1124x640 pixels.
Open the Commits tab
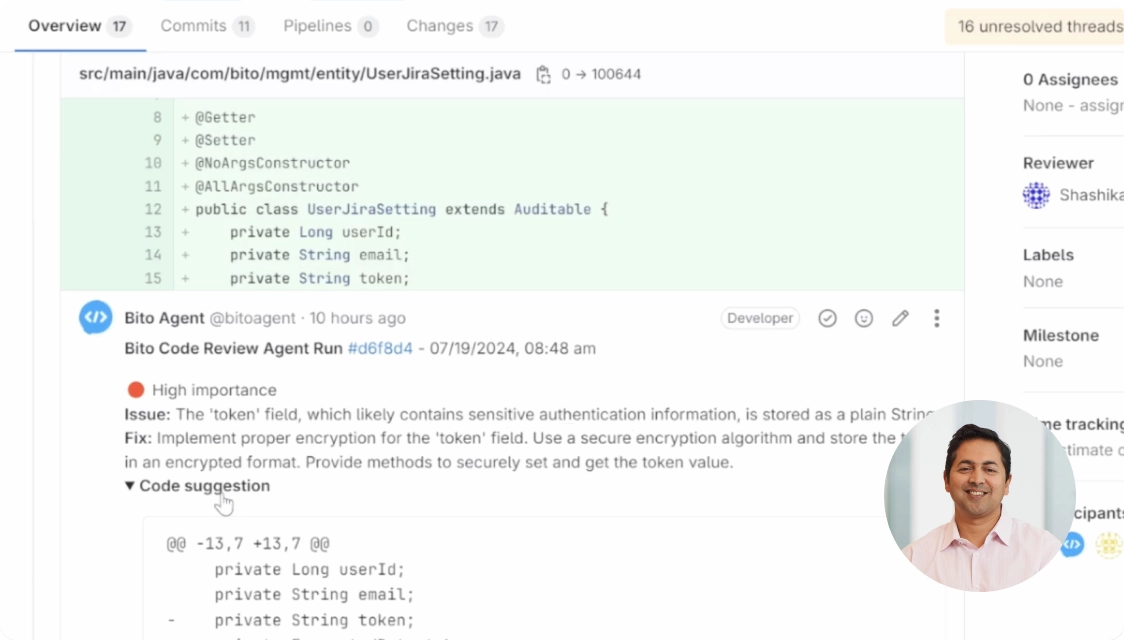click(206, 27)
